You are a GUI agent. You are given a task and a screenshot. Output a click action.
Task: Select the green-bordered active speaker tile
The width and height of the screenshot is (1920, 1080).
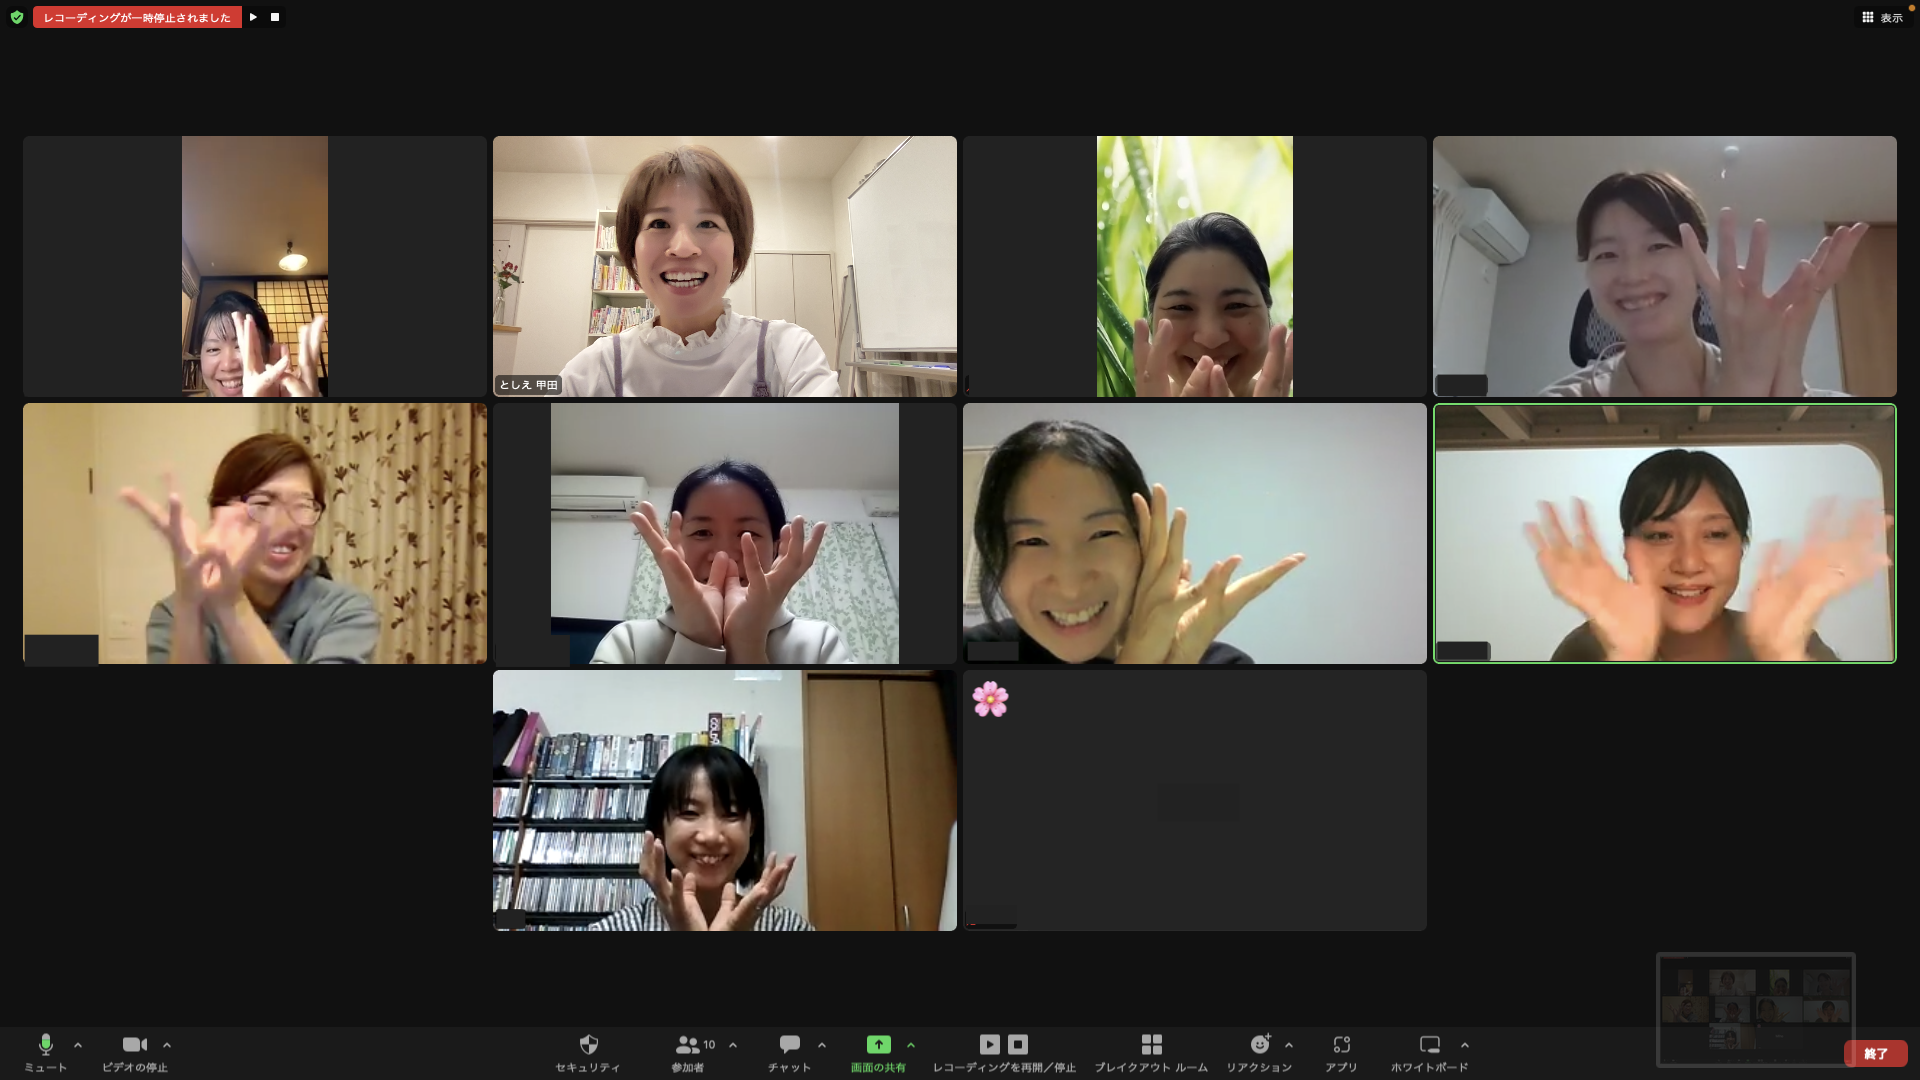[1665, 533]
